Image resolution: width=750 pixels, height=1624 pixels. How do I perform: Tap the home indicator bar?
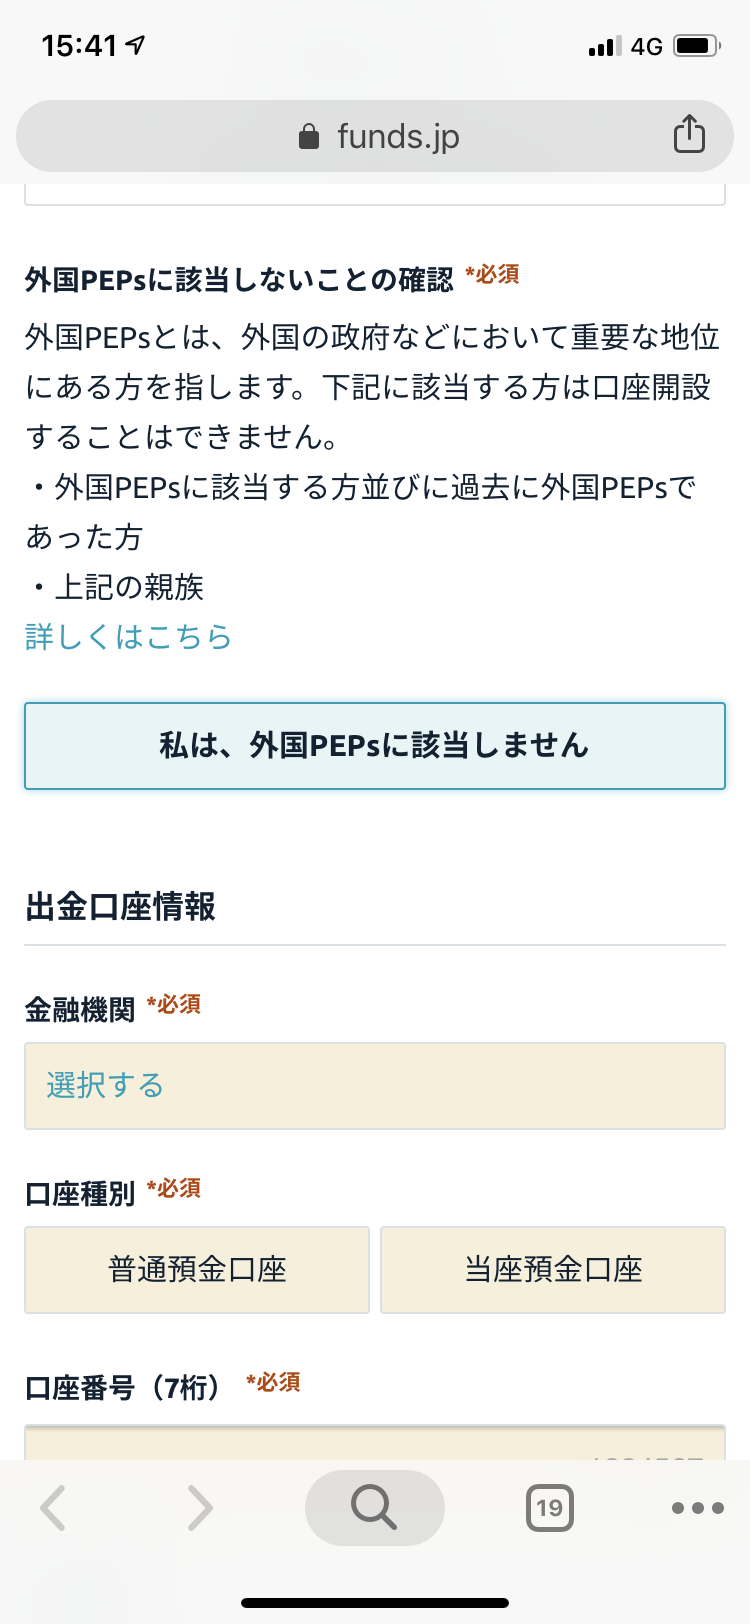point(375,1602)
